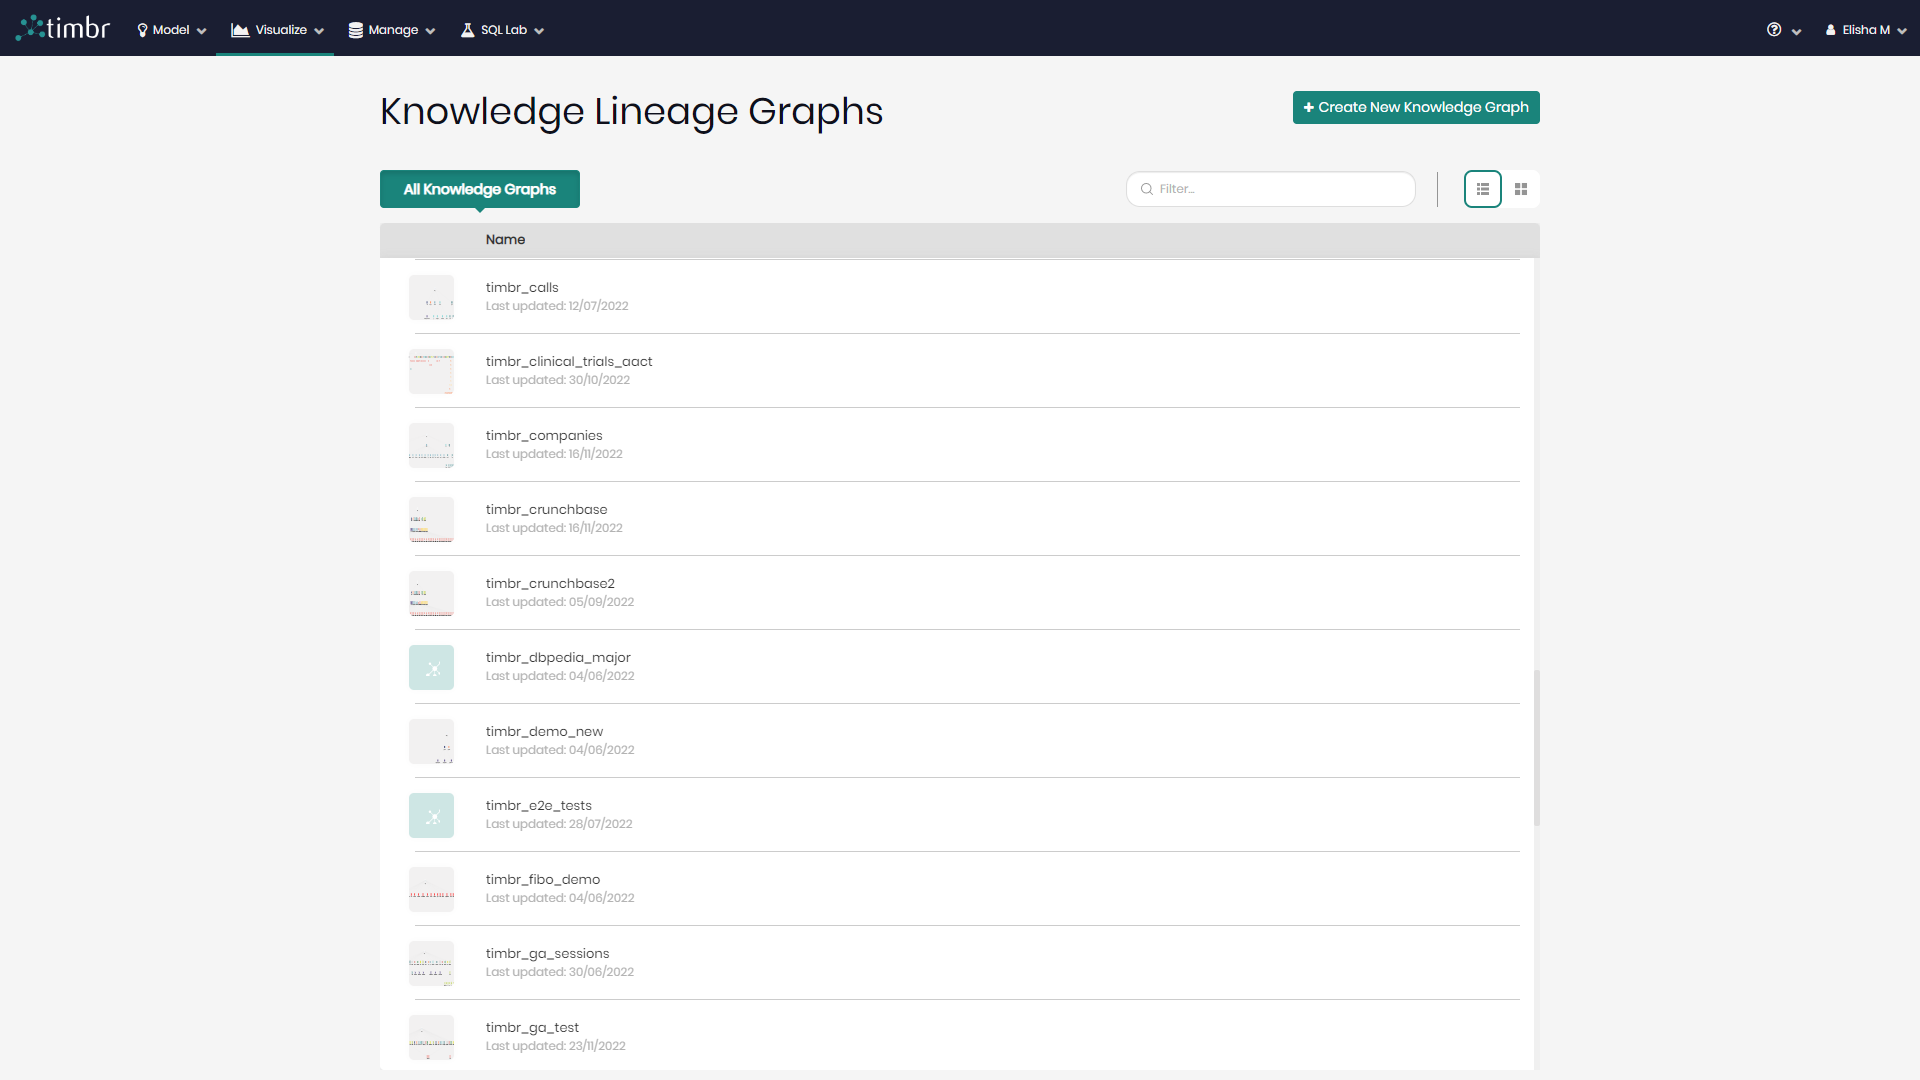Switch to grid view of knowledge graphs
The image size is (1920, 1080).
[1520, 189]
